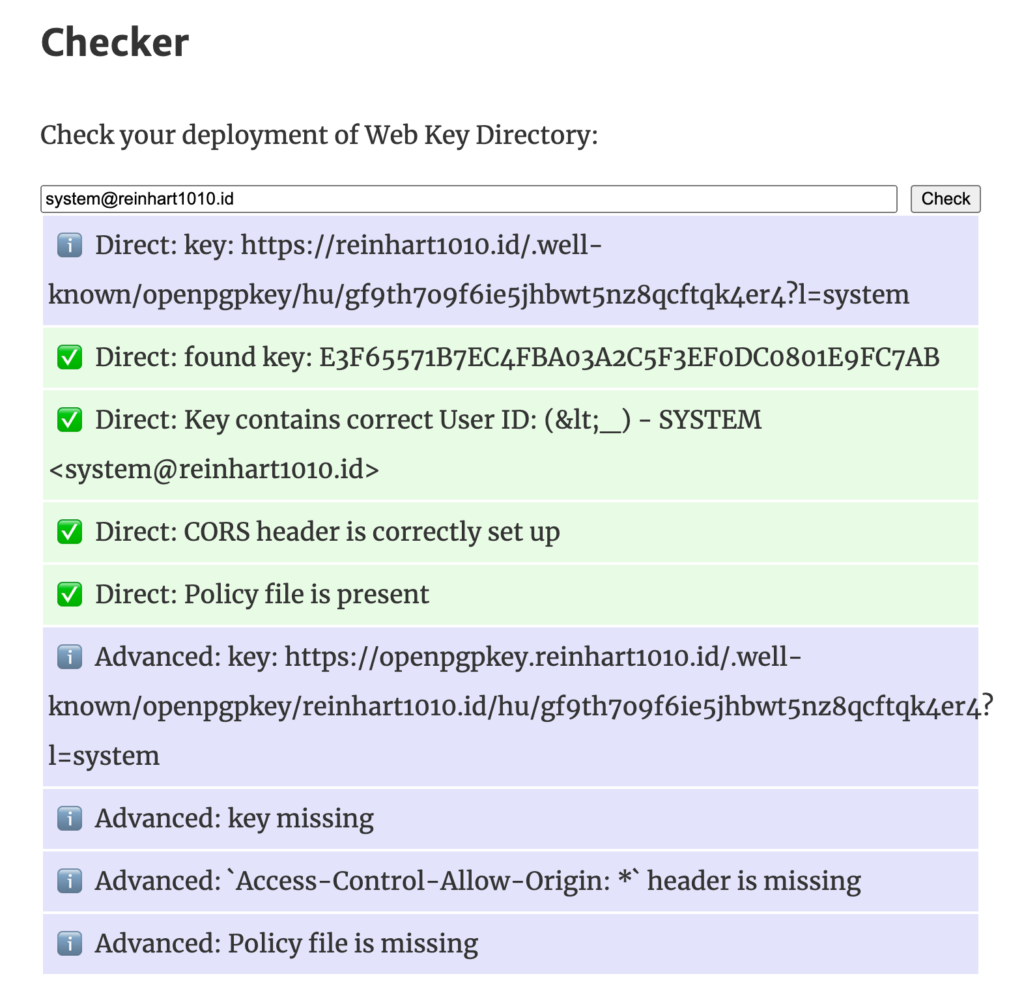Image resolution: width=1024 pixels, height=1002 pixels.
Task: Click 'Direct: Policy file is present' text
Action: point(262,594)
